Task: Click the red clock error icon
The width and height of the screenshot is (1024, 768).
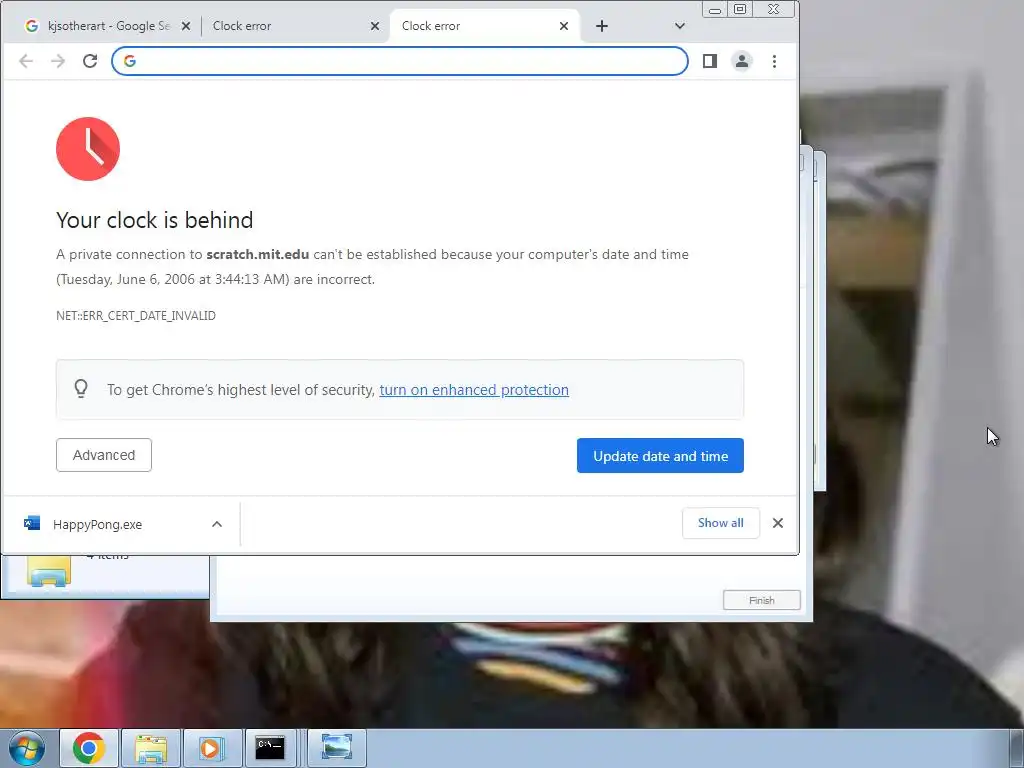Action: pyautogui.click(x=88, y=149)
